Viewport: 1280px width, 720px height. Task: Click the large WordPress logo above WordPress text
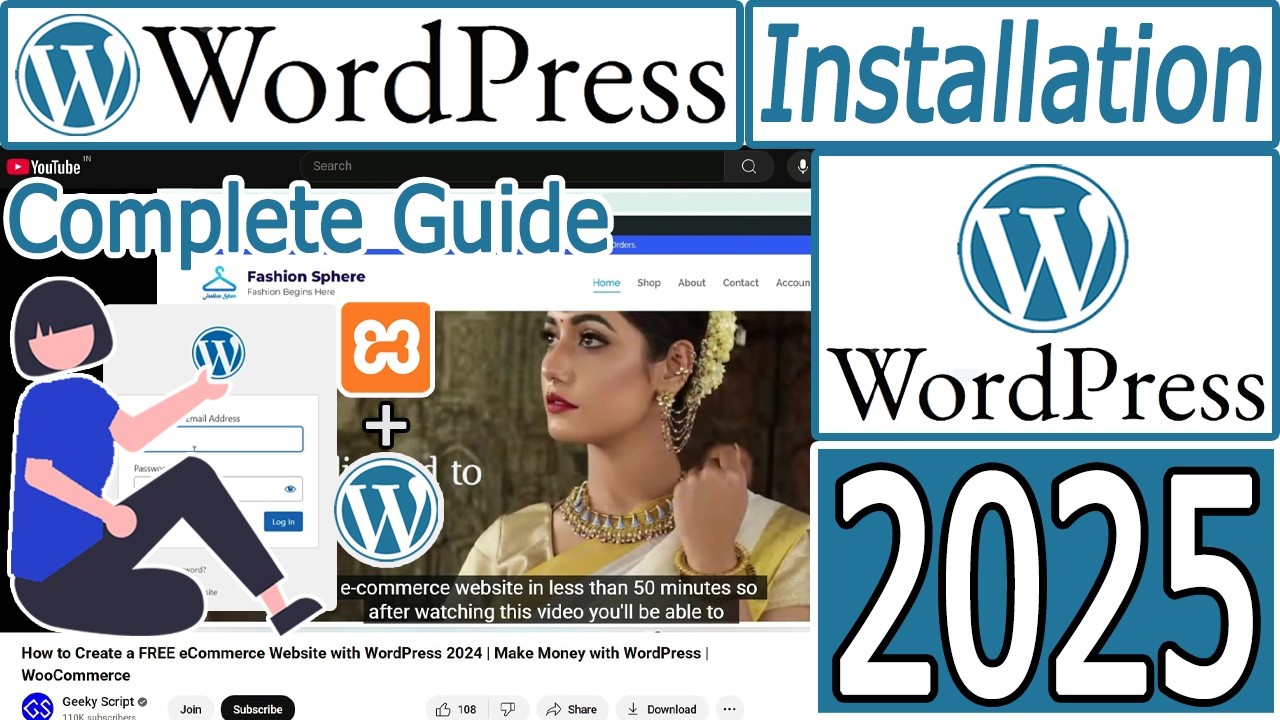1043,249
